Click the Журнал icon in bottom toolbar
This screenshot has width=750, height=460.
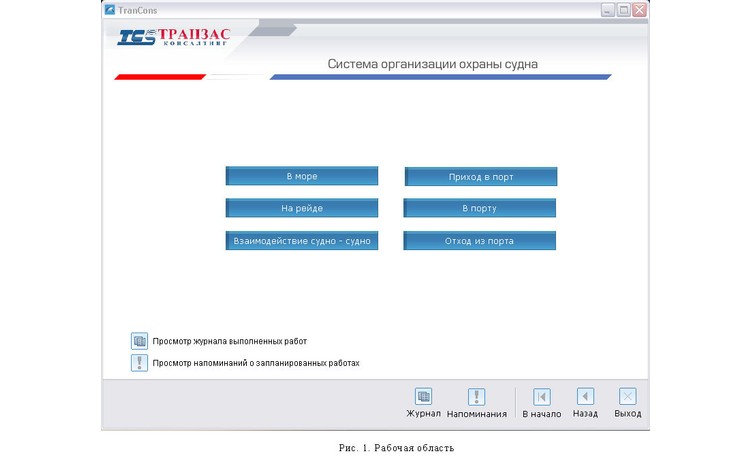pyautogui.click(x=423, y=397)
